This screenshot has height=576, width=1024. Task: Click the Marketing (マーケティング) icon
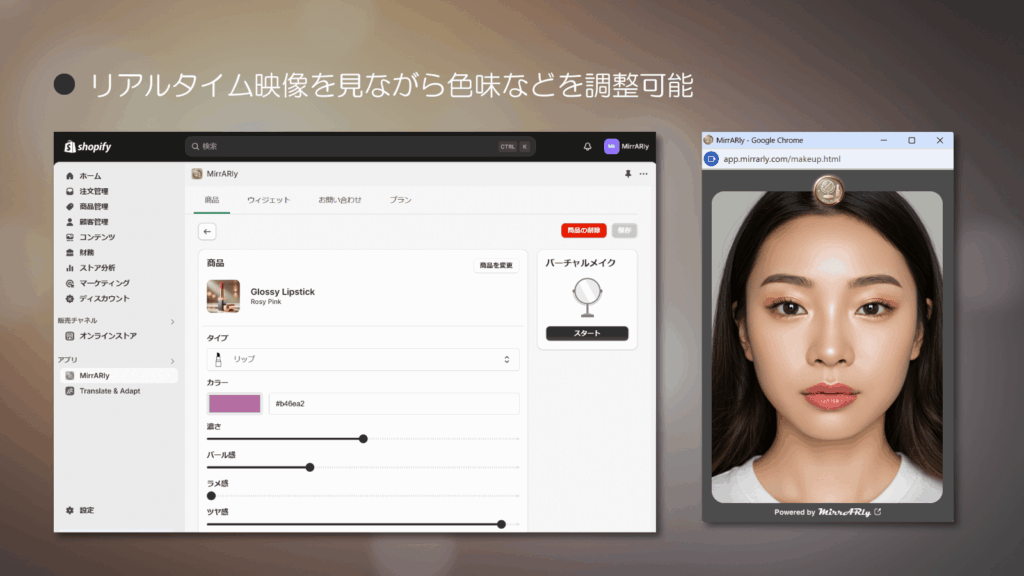pyautogui.click(x=70, y=283)
